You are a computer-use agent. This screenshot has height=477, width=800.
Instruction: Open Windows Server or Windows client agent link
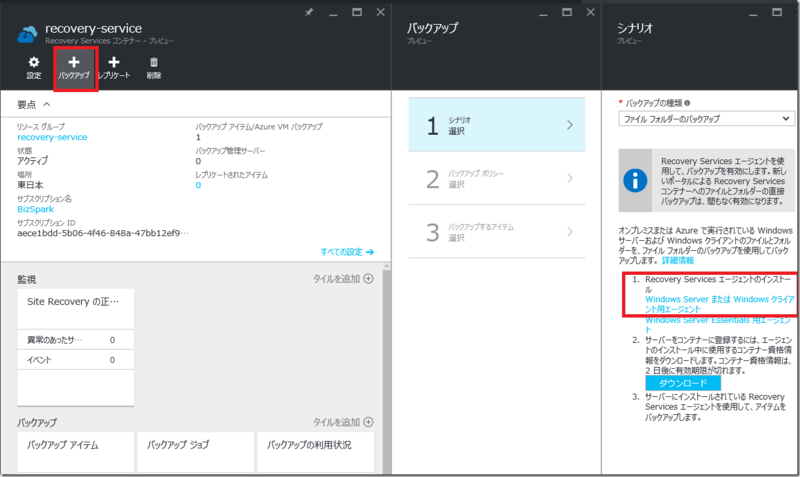[719, 304]
